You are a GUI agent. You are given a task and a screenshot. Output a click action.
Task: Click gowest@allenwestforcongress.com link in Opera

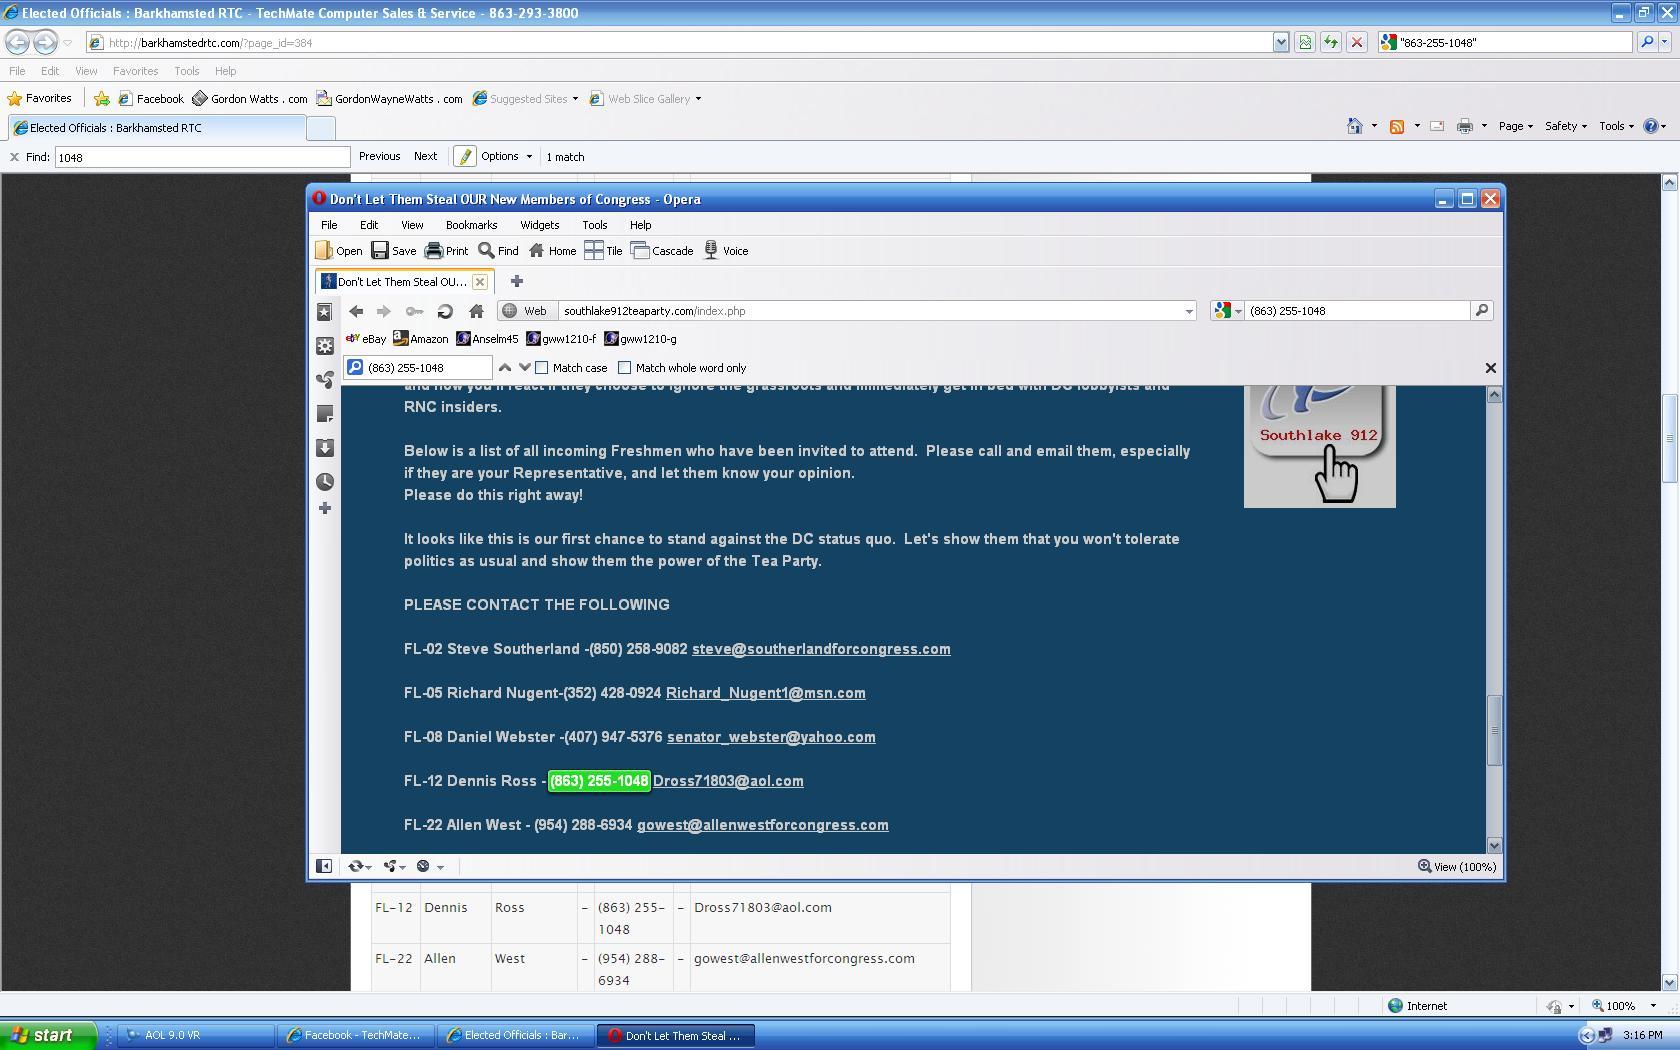click(x=762, y=825)
